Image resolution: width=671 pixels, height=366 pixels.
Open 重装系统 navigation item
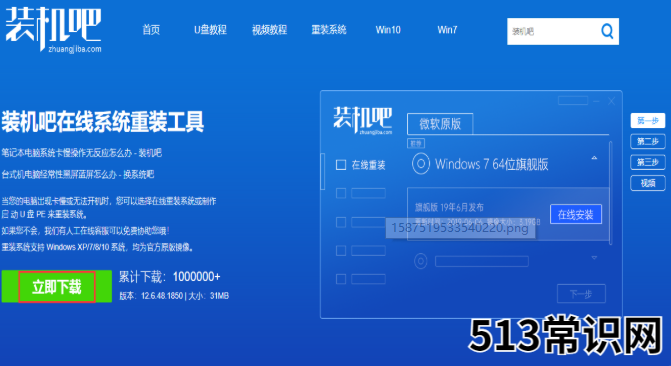click(x=329, y=30)
